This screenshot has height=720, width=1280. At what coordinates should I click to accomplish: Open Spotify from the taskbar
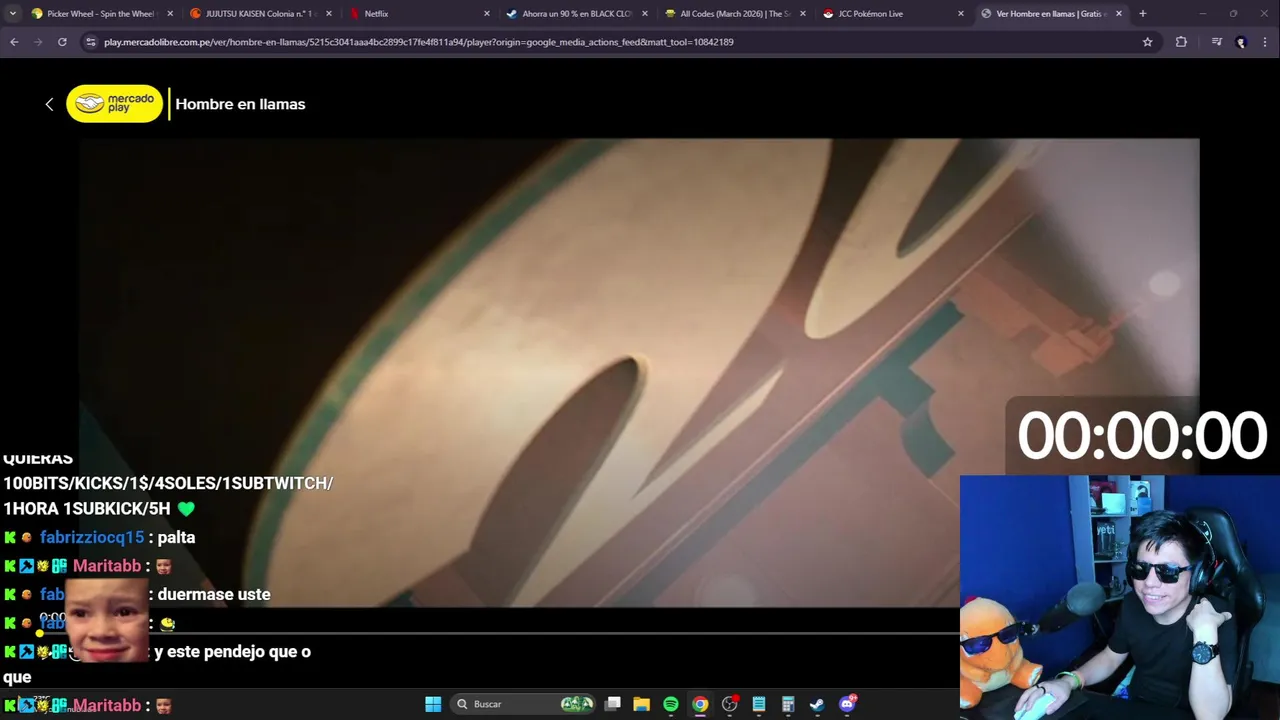(x=671, y=704)
